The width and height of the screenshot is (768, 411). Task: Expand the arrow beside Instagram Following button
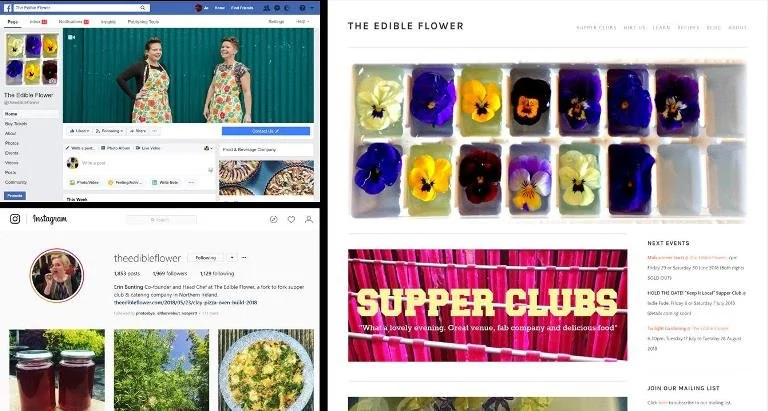(x=232, y=258)
